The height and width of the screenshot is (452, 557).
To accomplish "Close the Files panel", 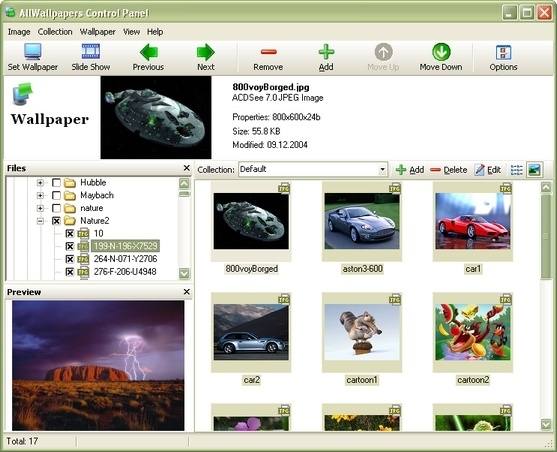I will coord(186,168).
